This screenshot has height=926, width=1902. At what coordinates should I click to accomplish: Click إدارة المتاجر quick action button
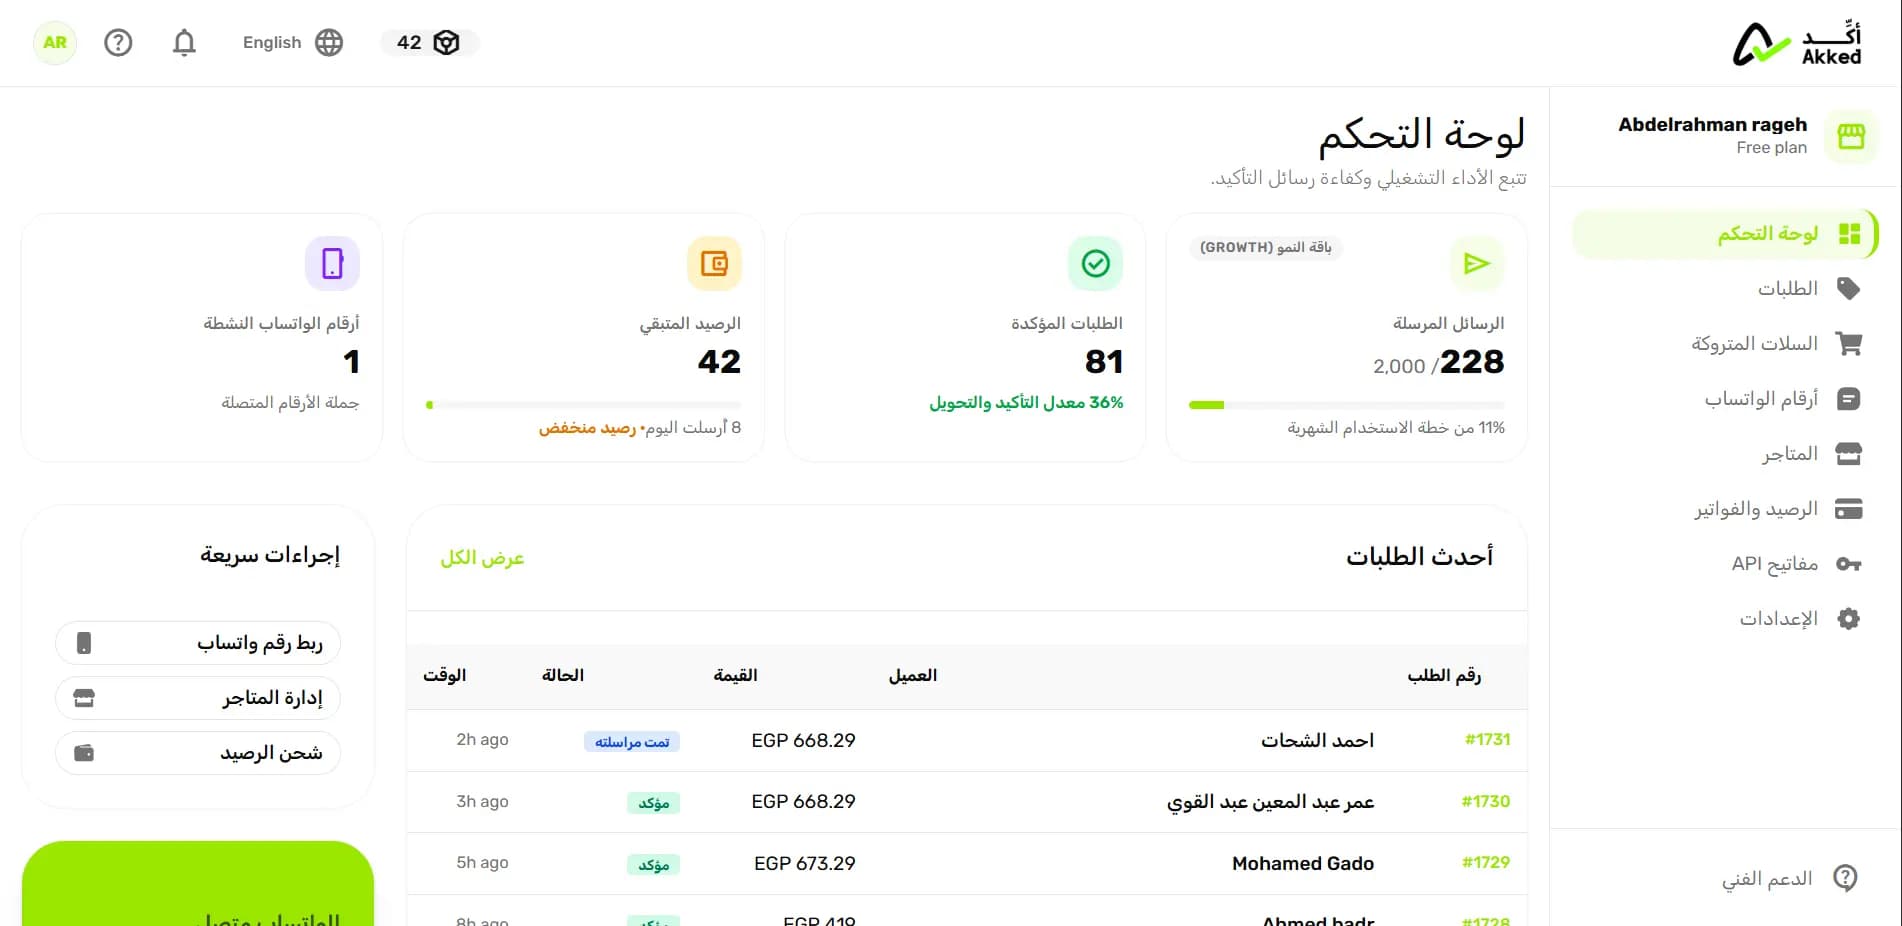click(198, 698)
